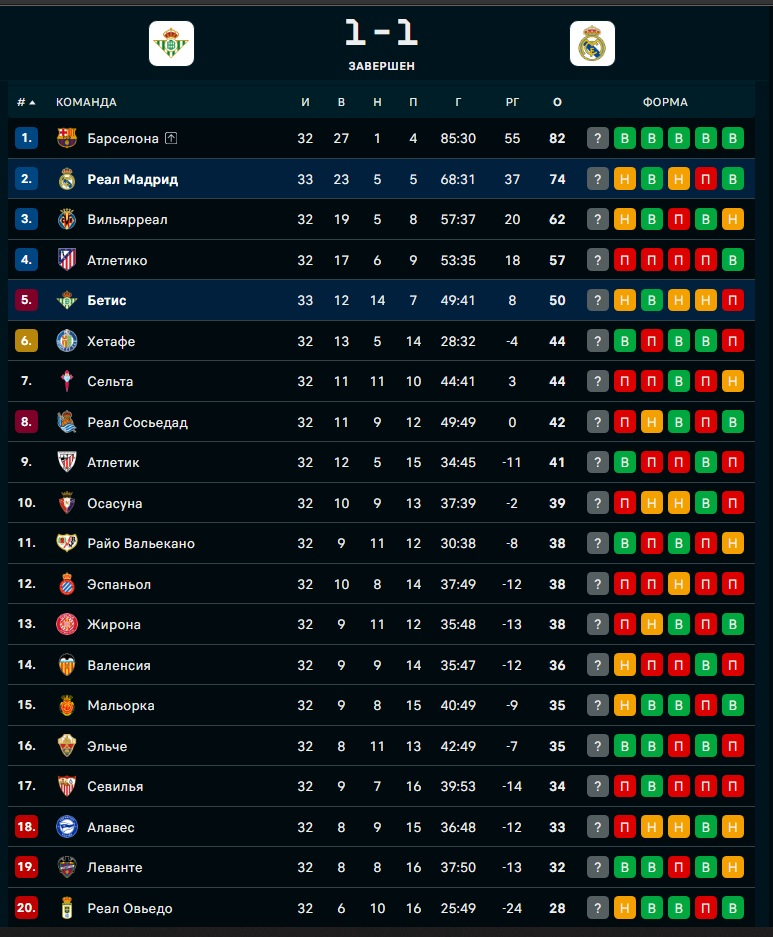This screenshot has height=937, width=773.
Task: Click the Barcelona club logo in the table
Action: pyautogui.click(x=67, y=138)
